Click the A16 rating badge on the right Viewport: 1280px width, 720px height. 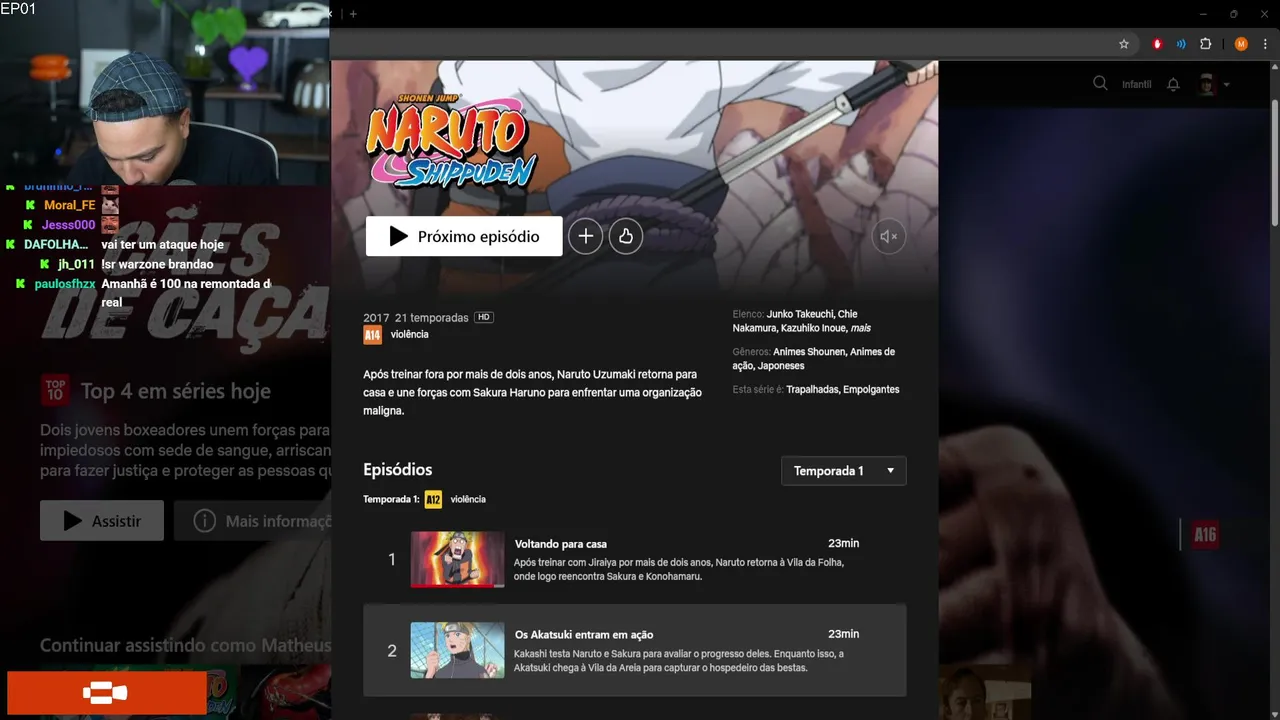tap(1205, 535)
